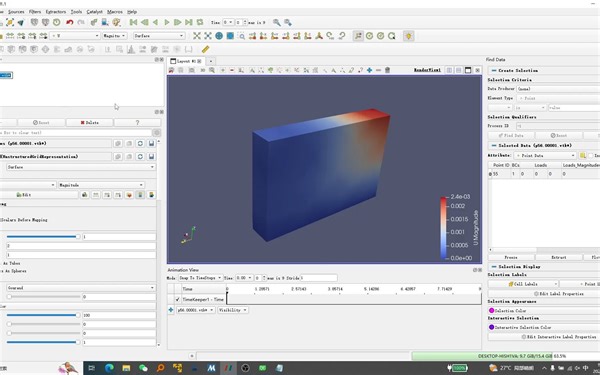Screen dimensions: 600x375
Task: Click the Reset Camera icon
Action: [197, 36]
